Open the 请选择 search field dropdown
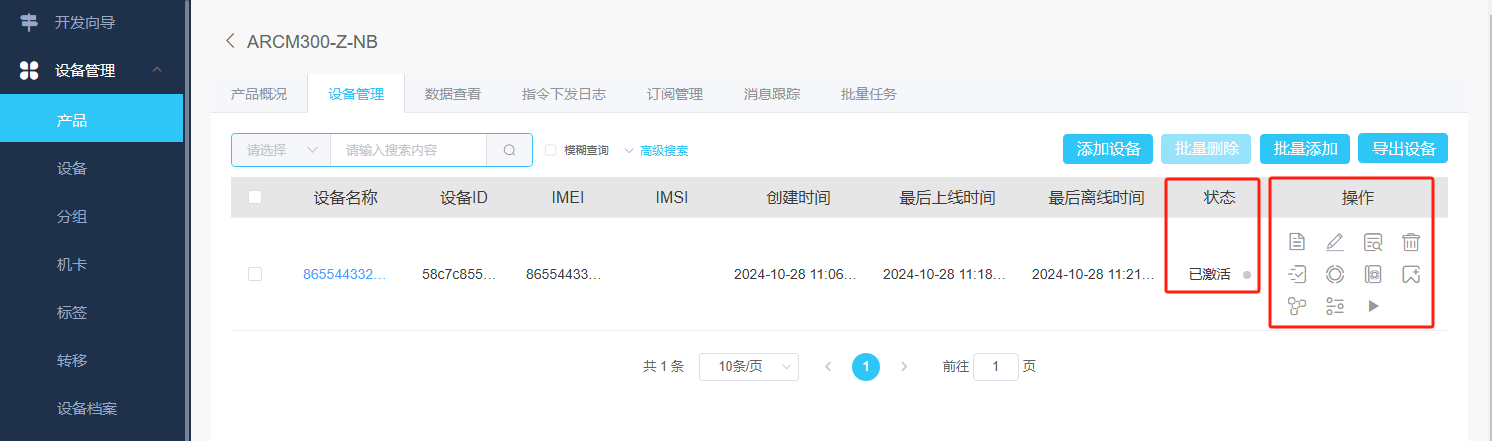This screenshot has width=1492, height=441. coord(281,150)
